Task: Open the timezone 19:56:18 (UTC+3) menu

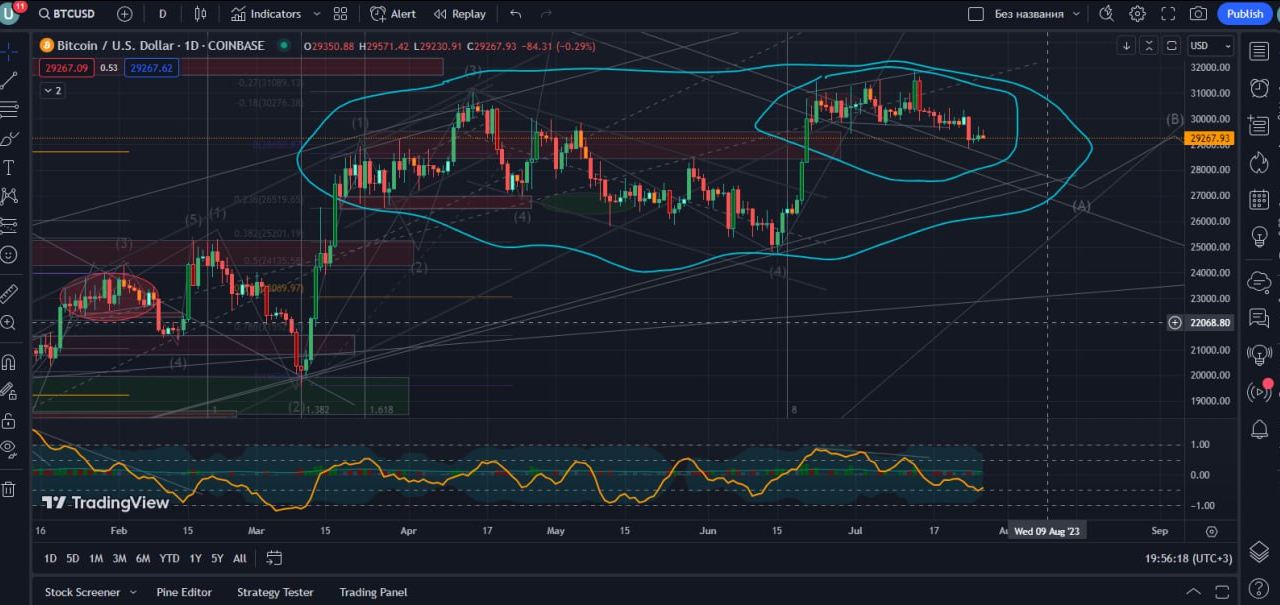Action: point(1190,558)
